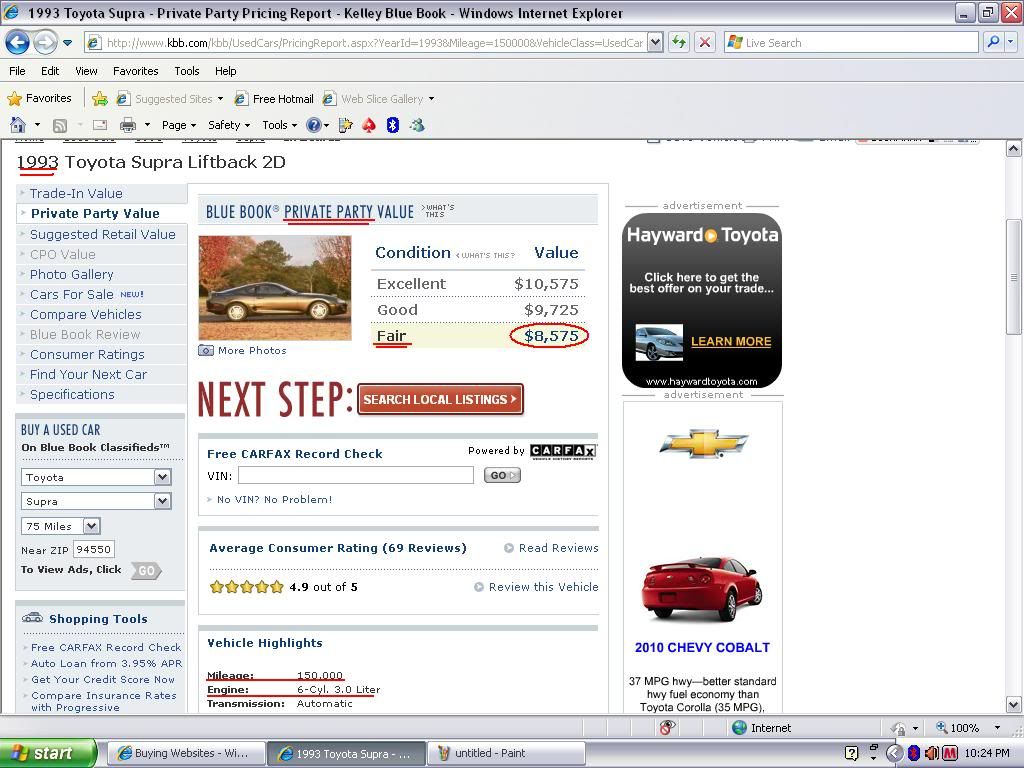Click the volume speaker tray icon
Image resolution: width=1024 pixels, height=768 pixels.
[932, 754]
